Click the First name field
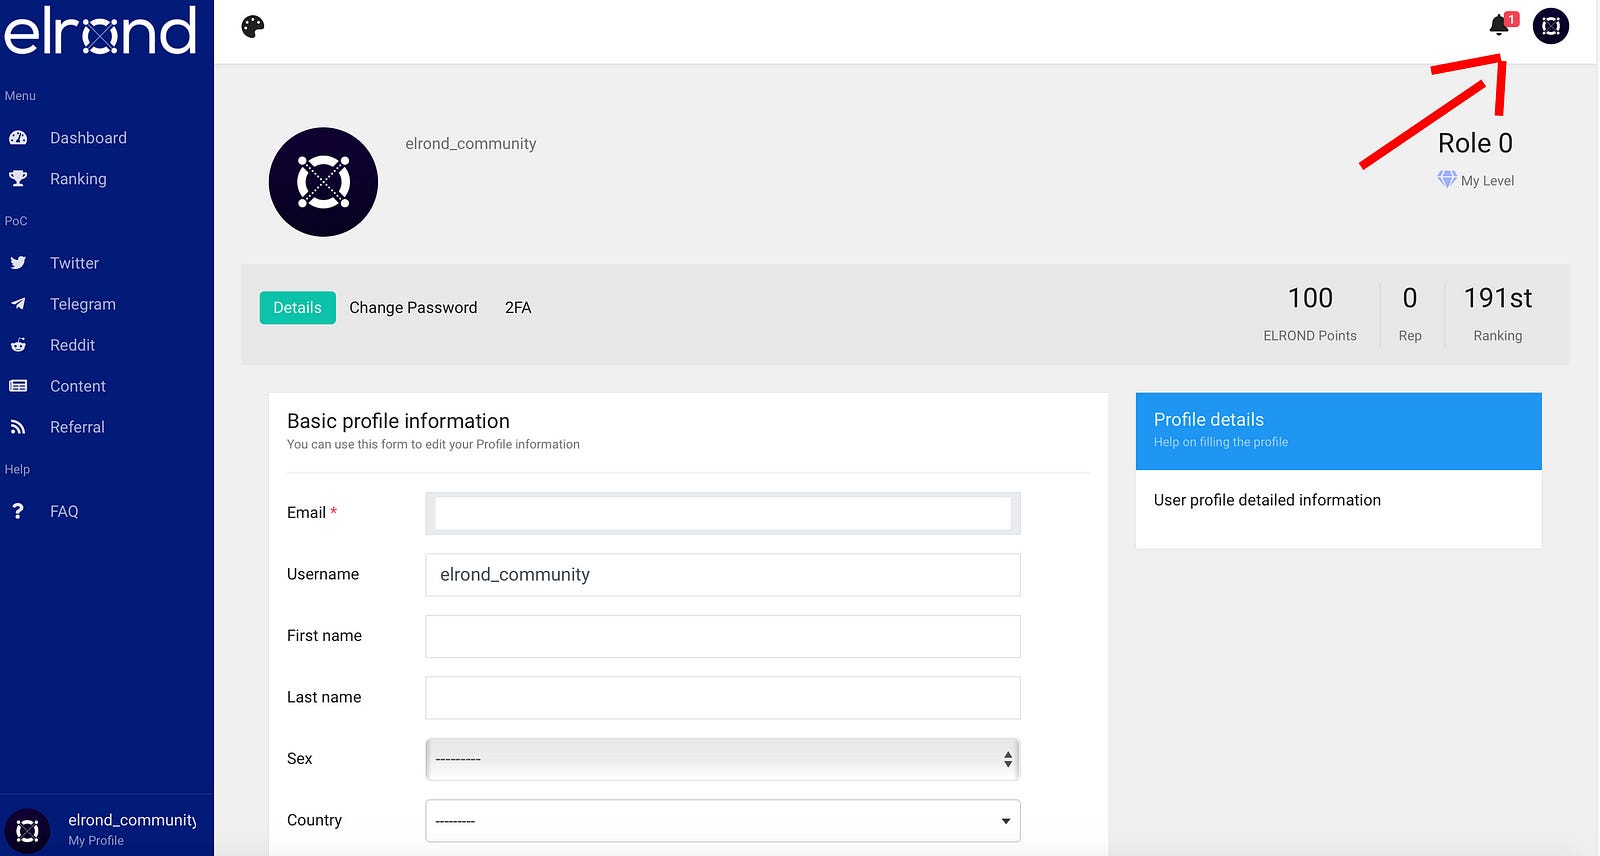1600x856 pixels. point(723,636)
